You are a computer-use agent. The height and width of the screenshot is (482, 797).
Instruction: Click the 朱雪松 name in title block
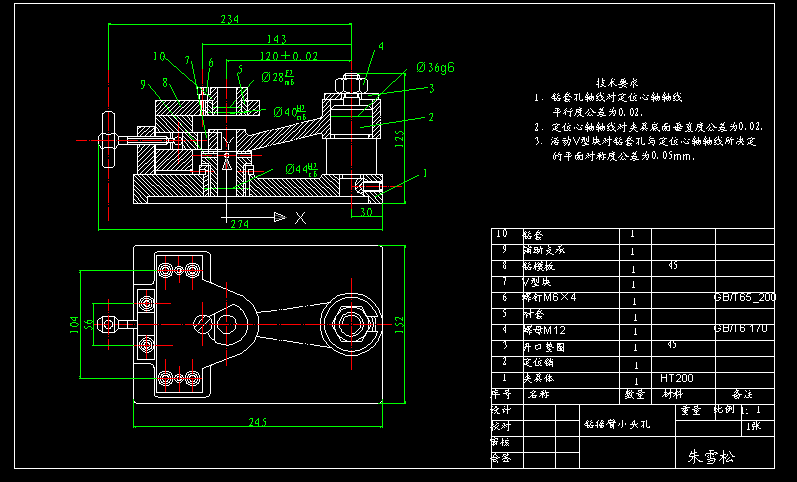(710, 456)
